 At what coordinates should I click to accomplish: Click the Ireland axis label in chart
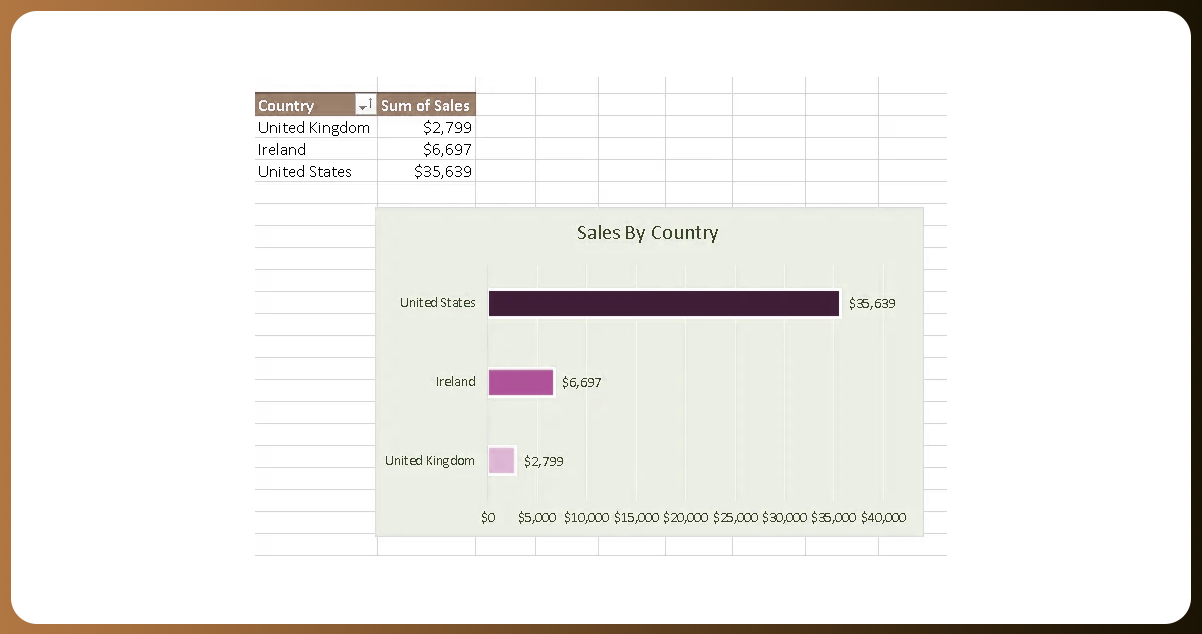click(455, 382)
